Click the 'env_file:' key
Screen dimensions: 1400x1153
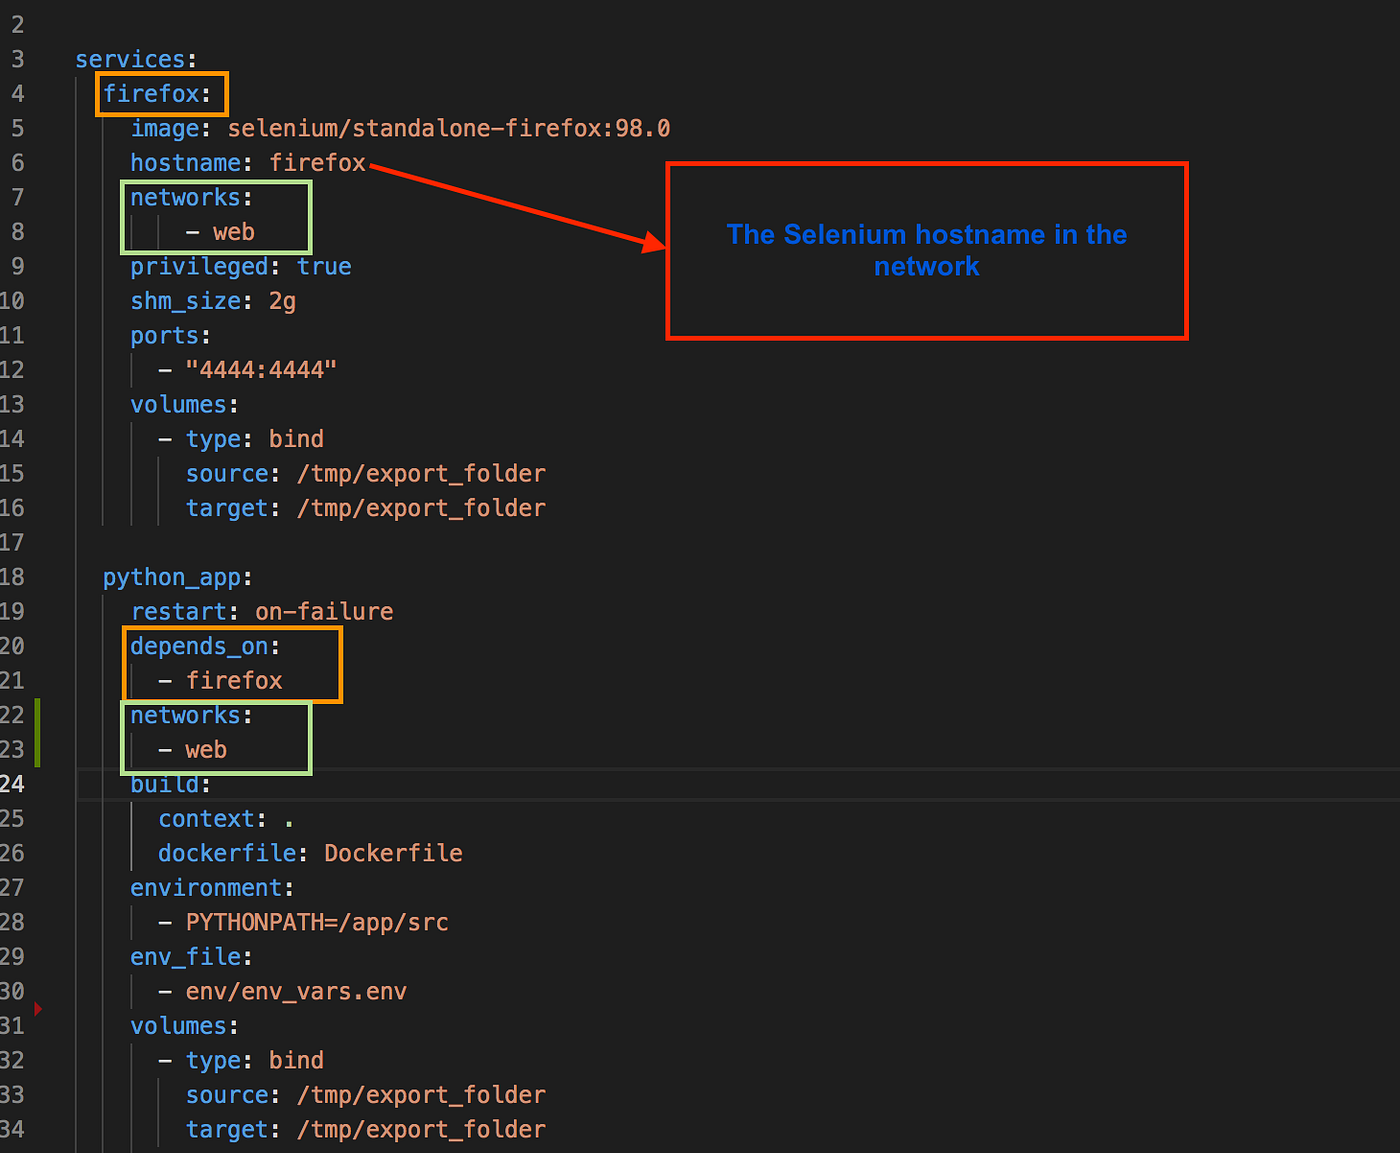pyautogui.click(x=191, y=957)
